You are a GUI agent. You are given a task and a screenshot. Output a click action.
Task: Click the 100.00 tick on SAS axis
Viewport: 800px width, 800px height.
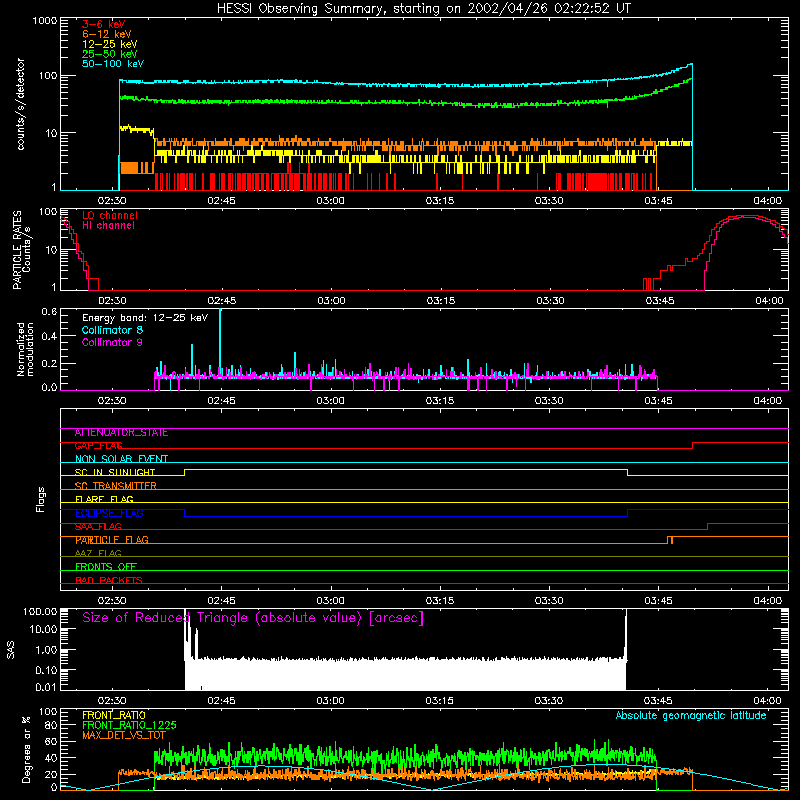pos(40,612)
